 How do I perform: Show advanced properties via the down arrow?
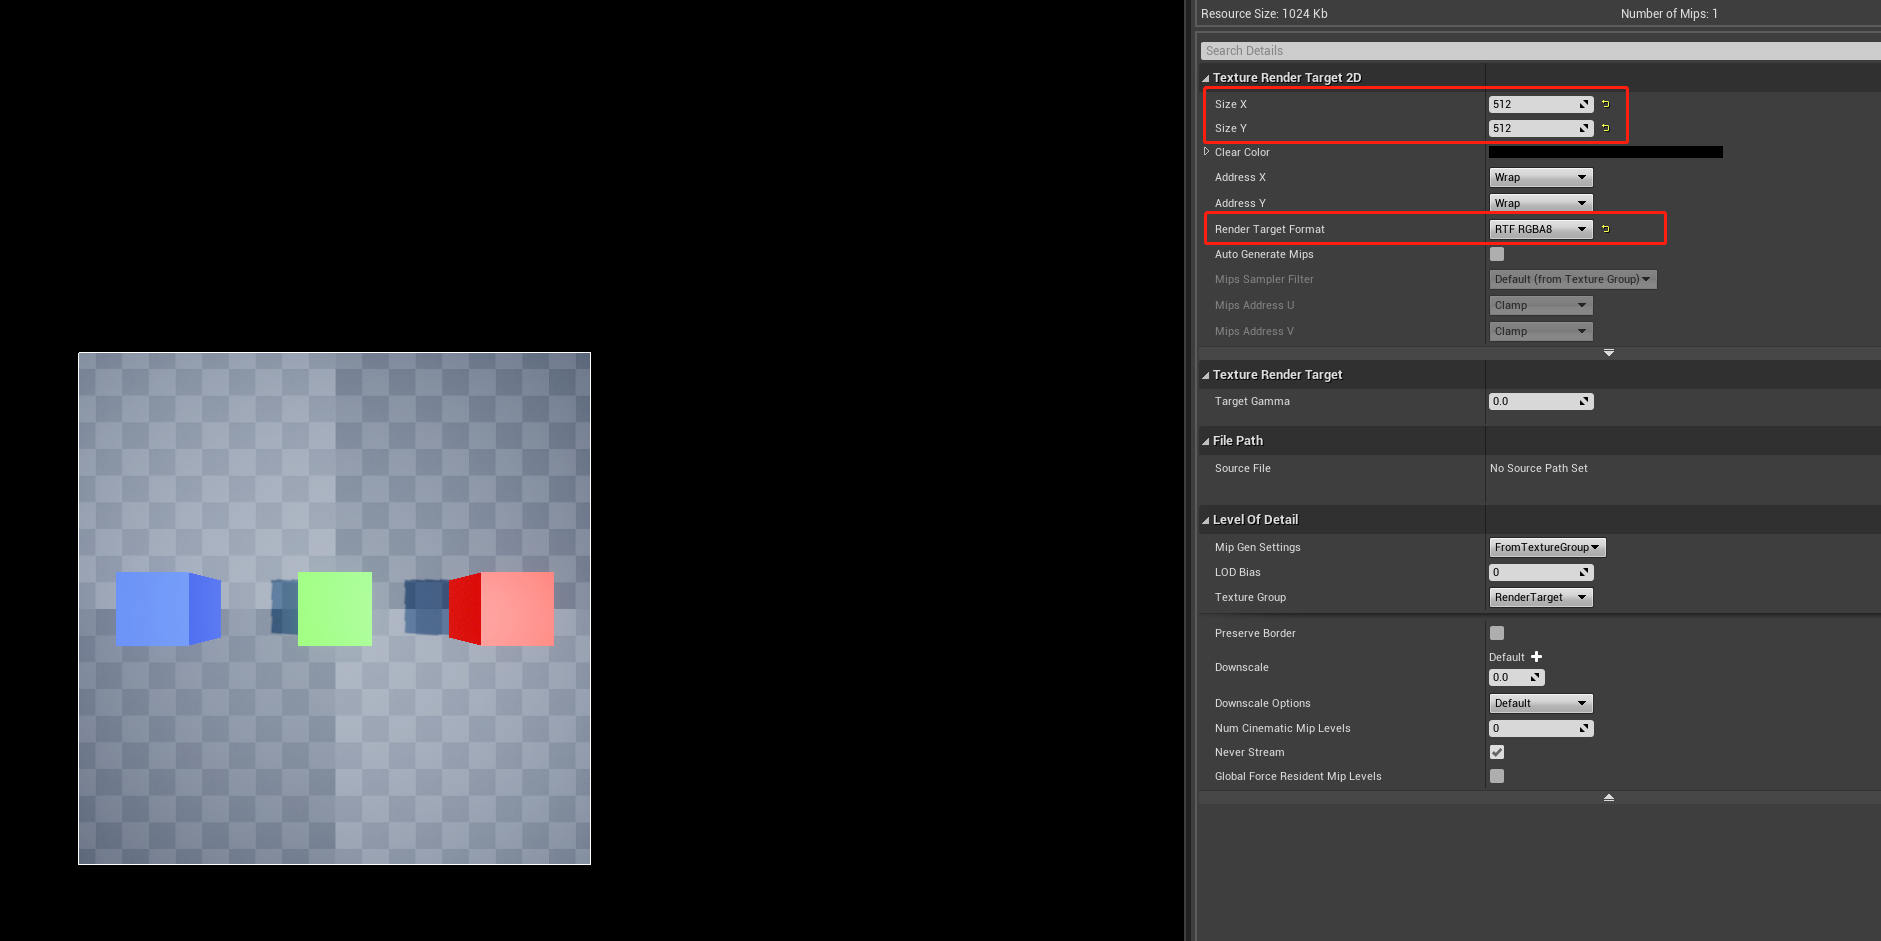click(x=1608, y=352)
